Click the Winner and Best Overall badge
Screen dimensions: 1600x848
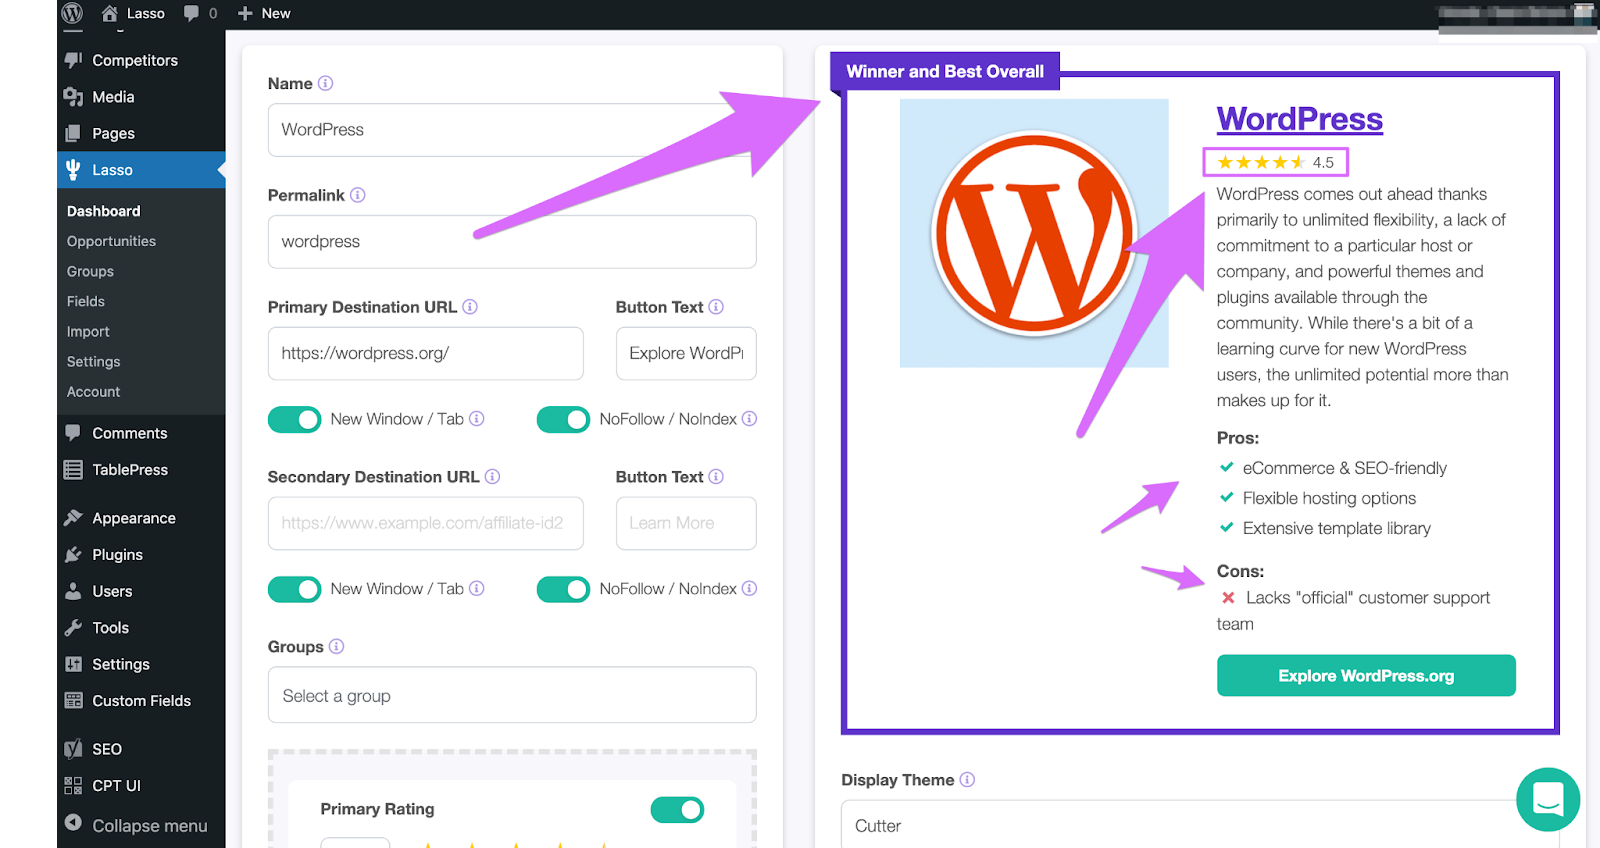[x=945, y=71]
